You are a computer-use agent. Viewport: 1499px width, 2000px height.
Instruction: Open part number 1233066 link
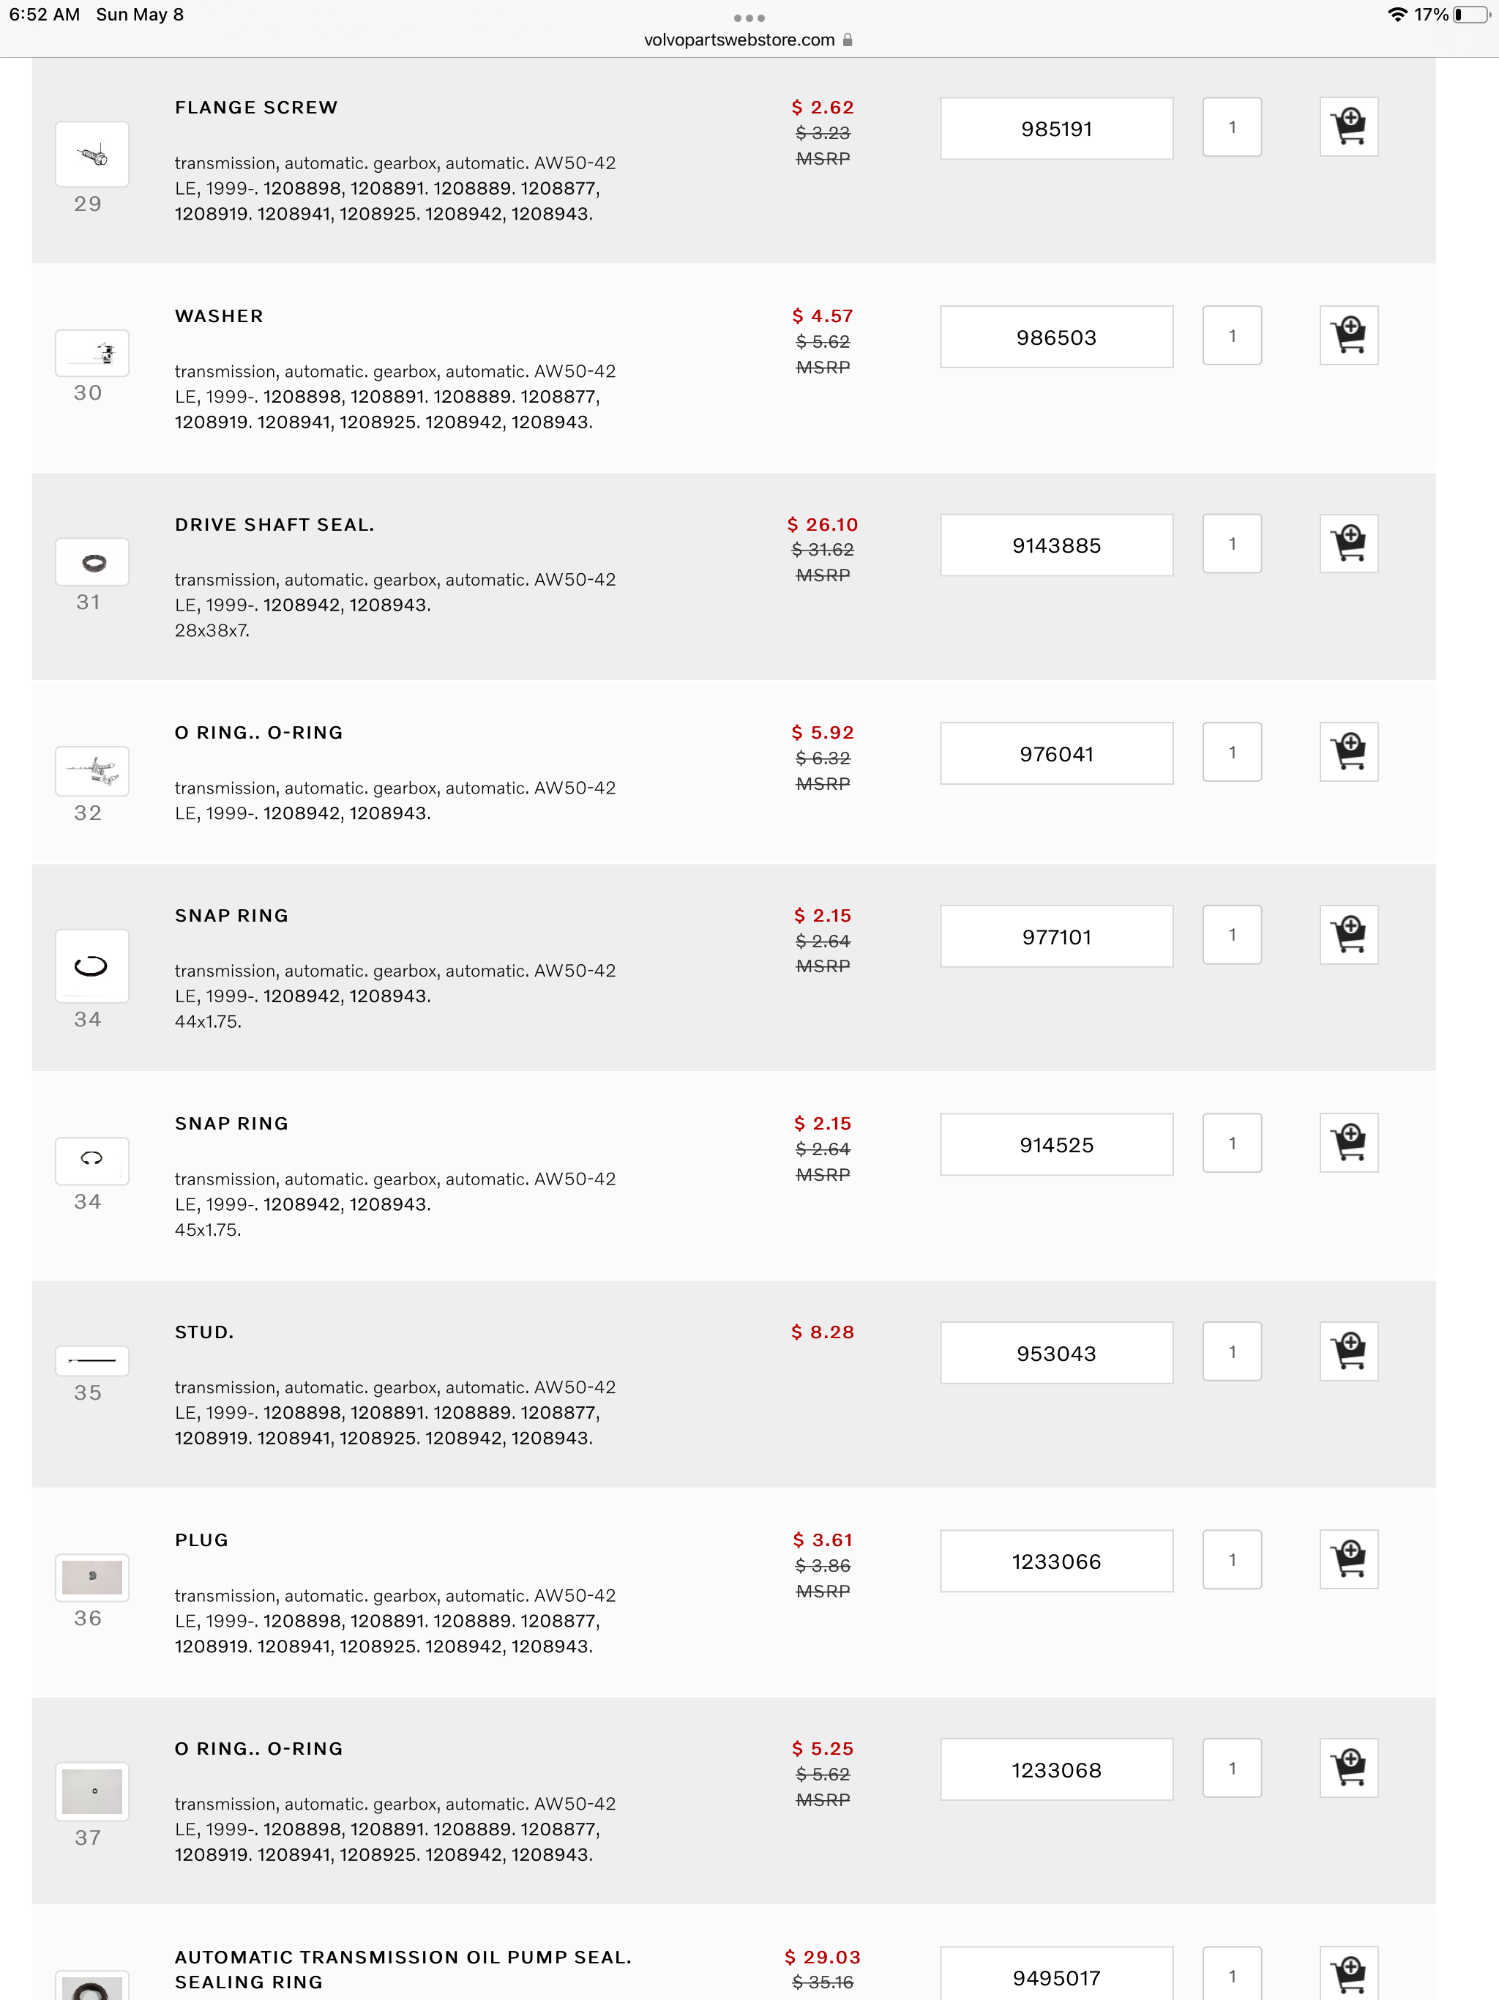(1056, 1562)
